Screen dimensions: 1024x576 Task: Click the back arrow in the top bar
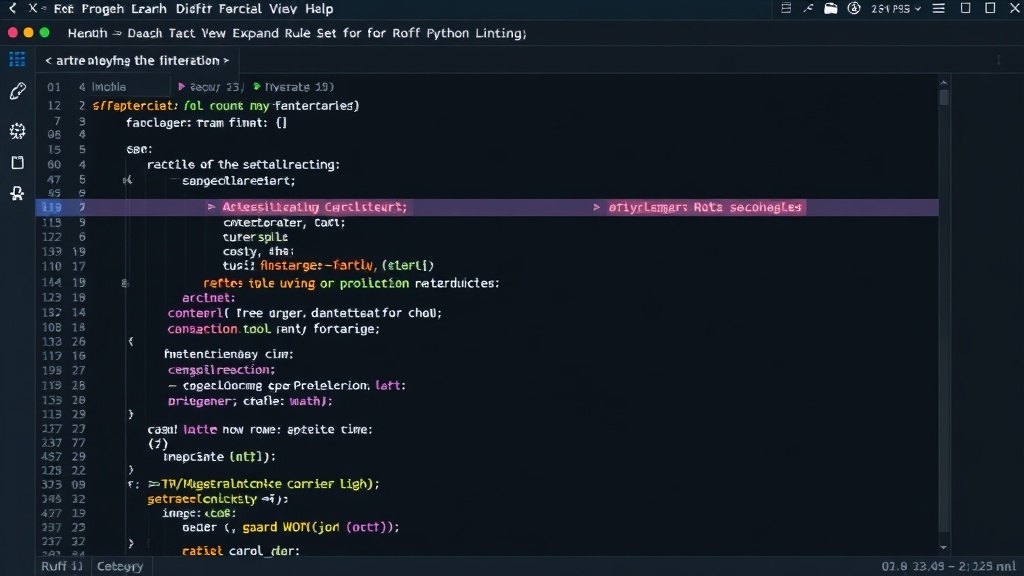click(x=12, y=8)
